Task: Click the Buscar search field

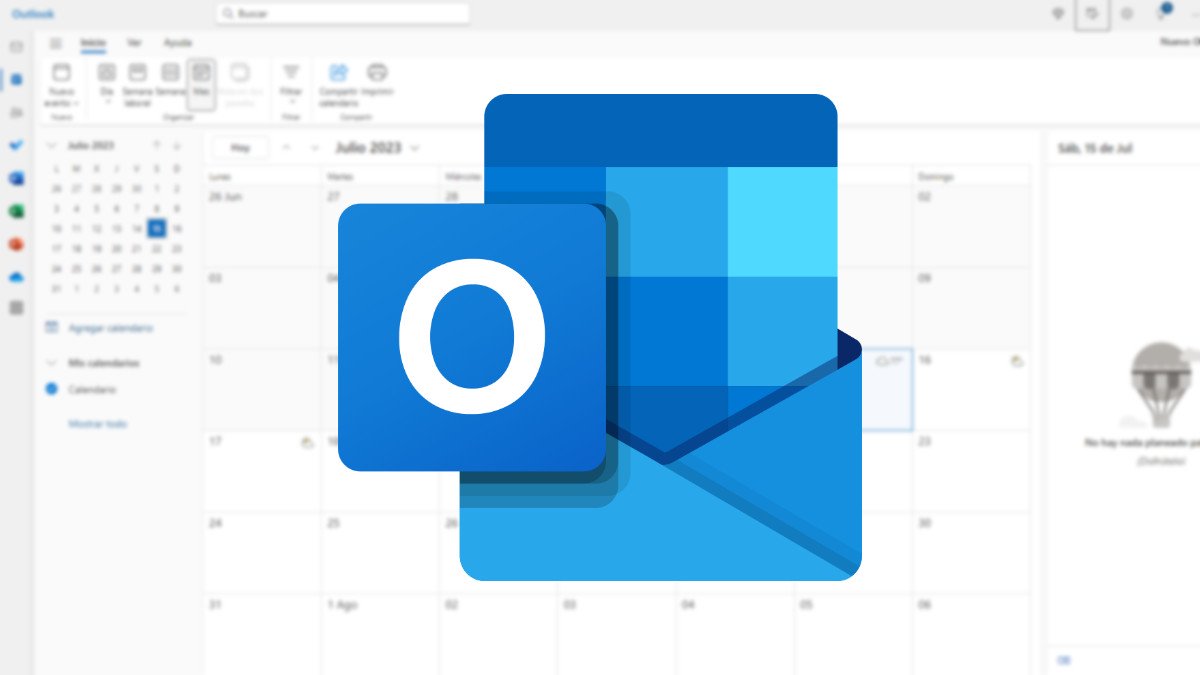Action: pyautogui.click(x=342, y=13)
